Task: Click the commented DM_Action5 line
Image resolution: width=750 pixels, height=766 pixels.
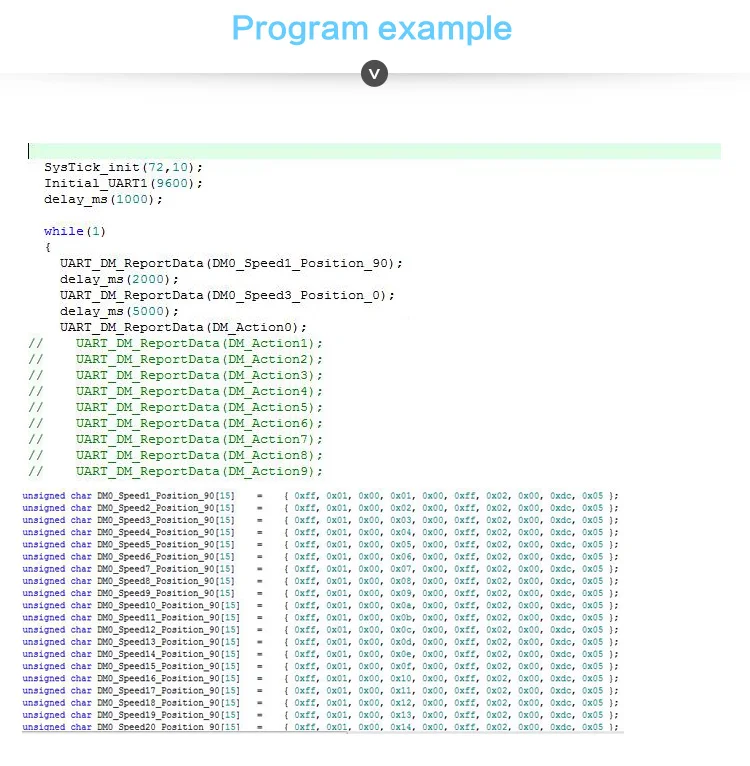Action: coord(175,407)
